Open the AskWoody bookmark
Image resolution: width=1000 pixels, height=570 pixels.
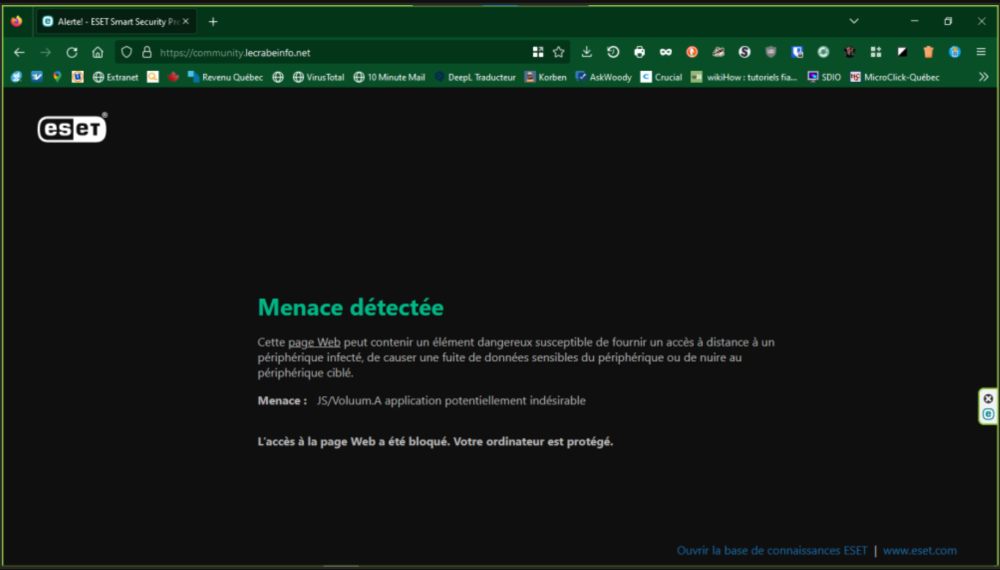603,77
